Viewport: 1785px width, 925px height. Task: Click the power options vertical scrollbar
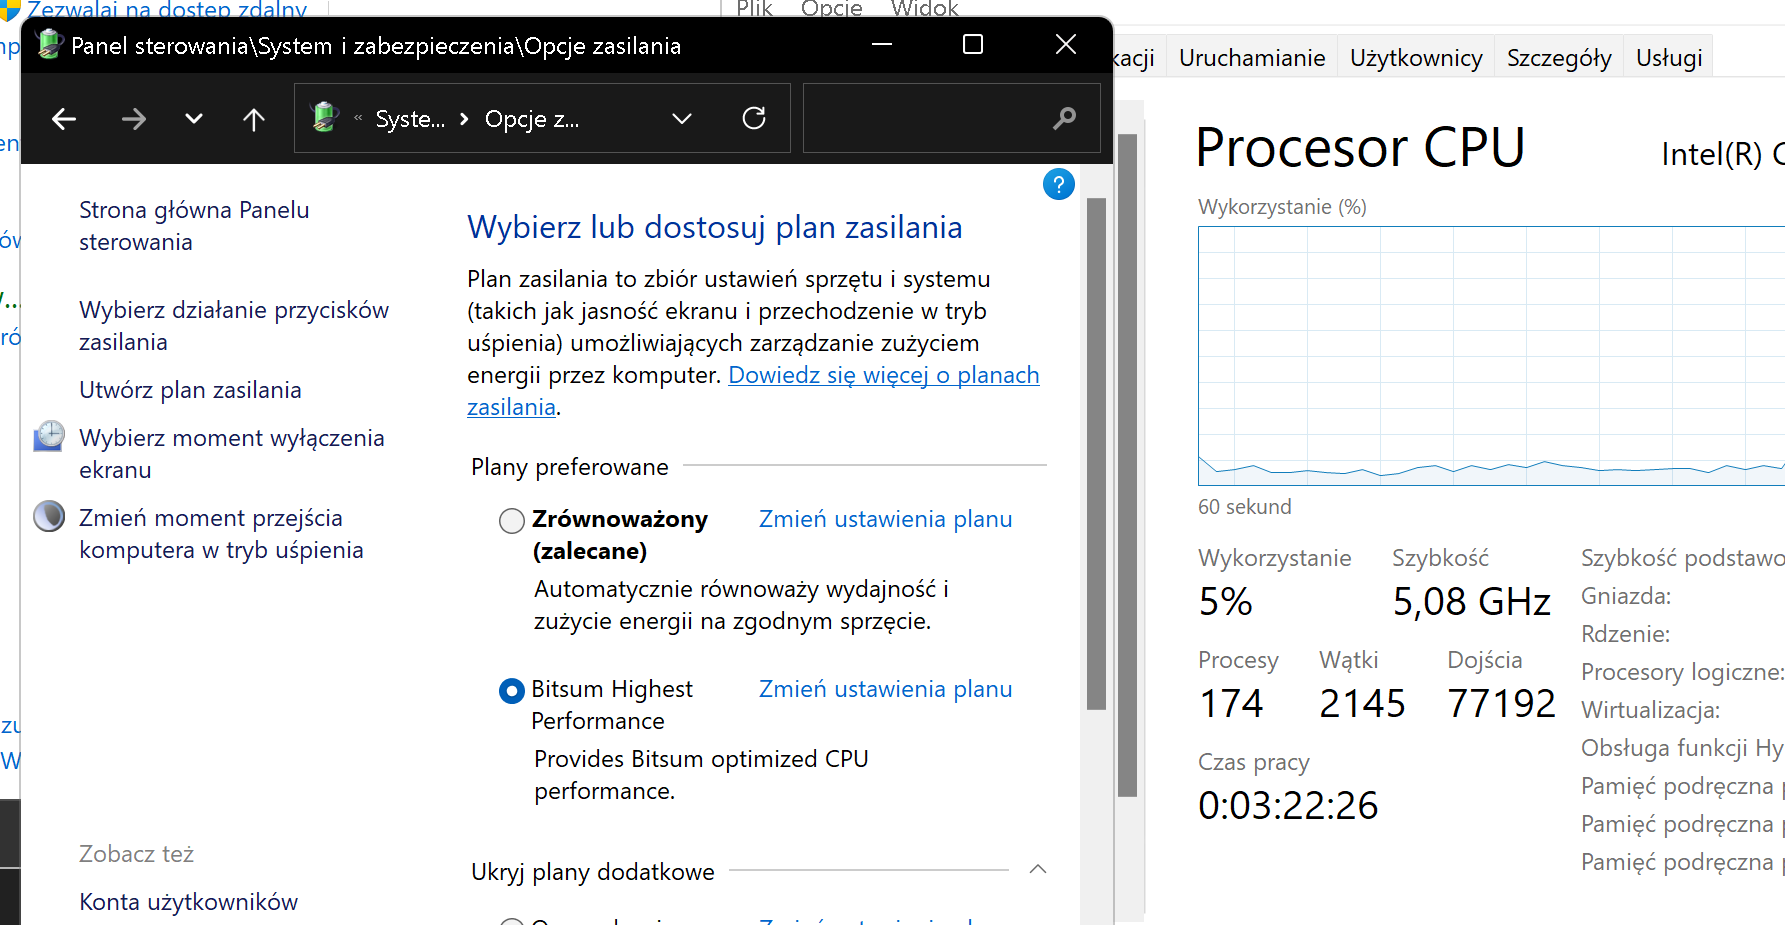[1096, 453]
